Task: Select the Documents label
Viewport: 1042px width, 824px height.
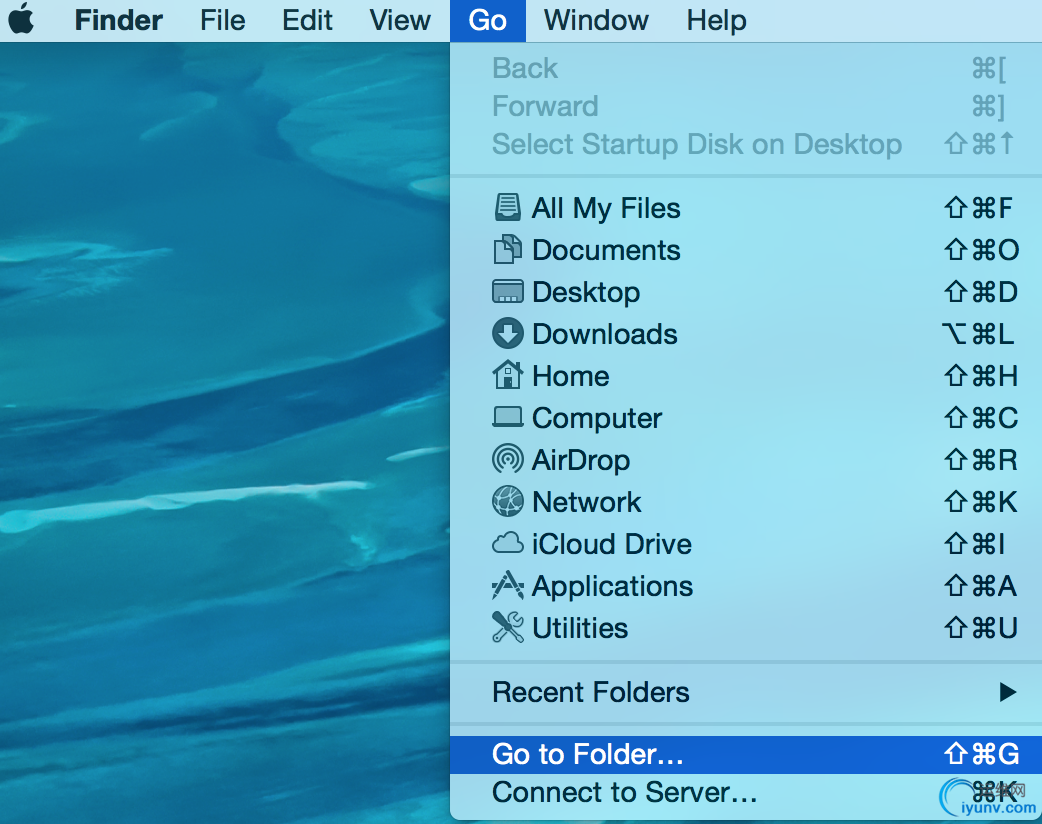Action: pyautogui.click(x=606, y=250)
